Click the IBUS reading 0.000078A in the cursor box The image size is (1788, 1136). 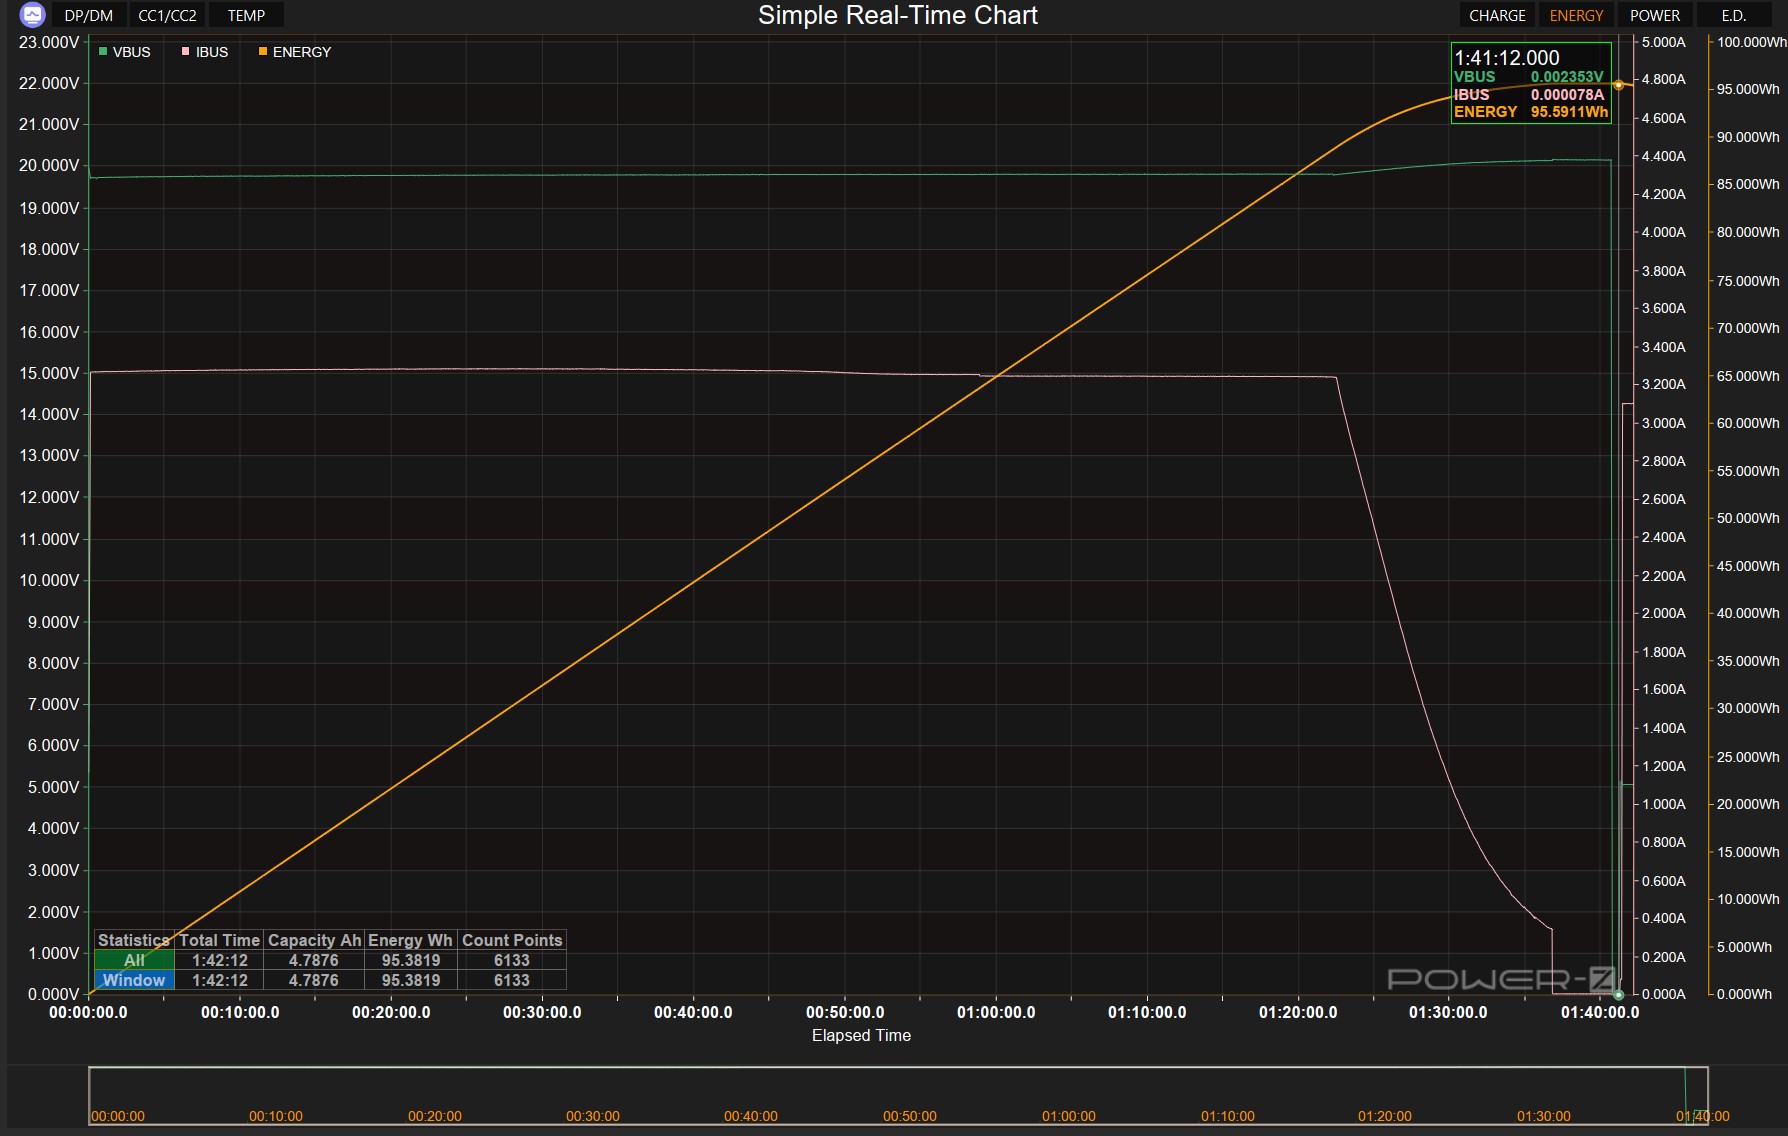pyautogui.click(x=1567, y=95)
